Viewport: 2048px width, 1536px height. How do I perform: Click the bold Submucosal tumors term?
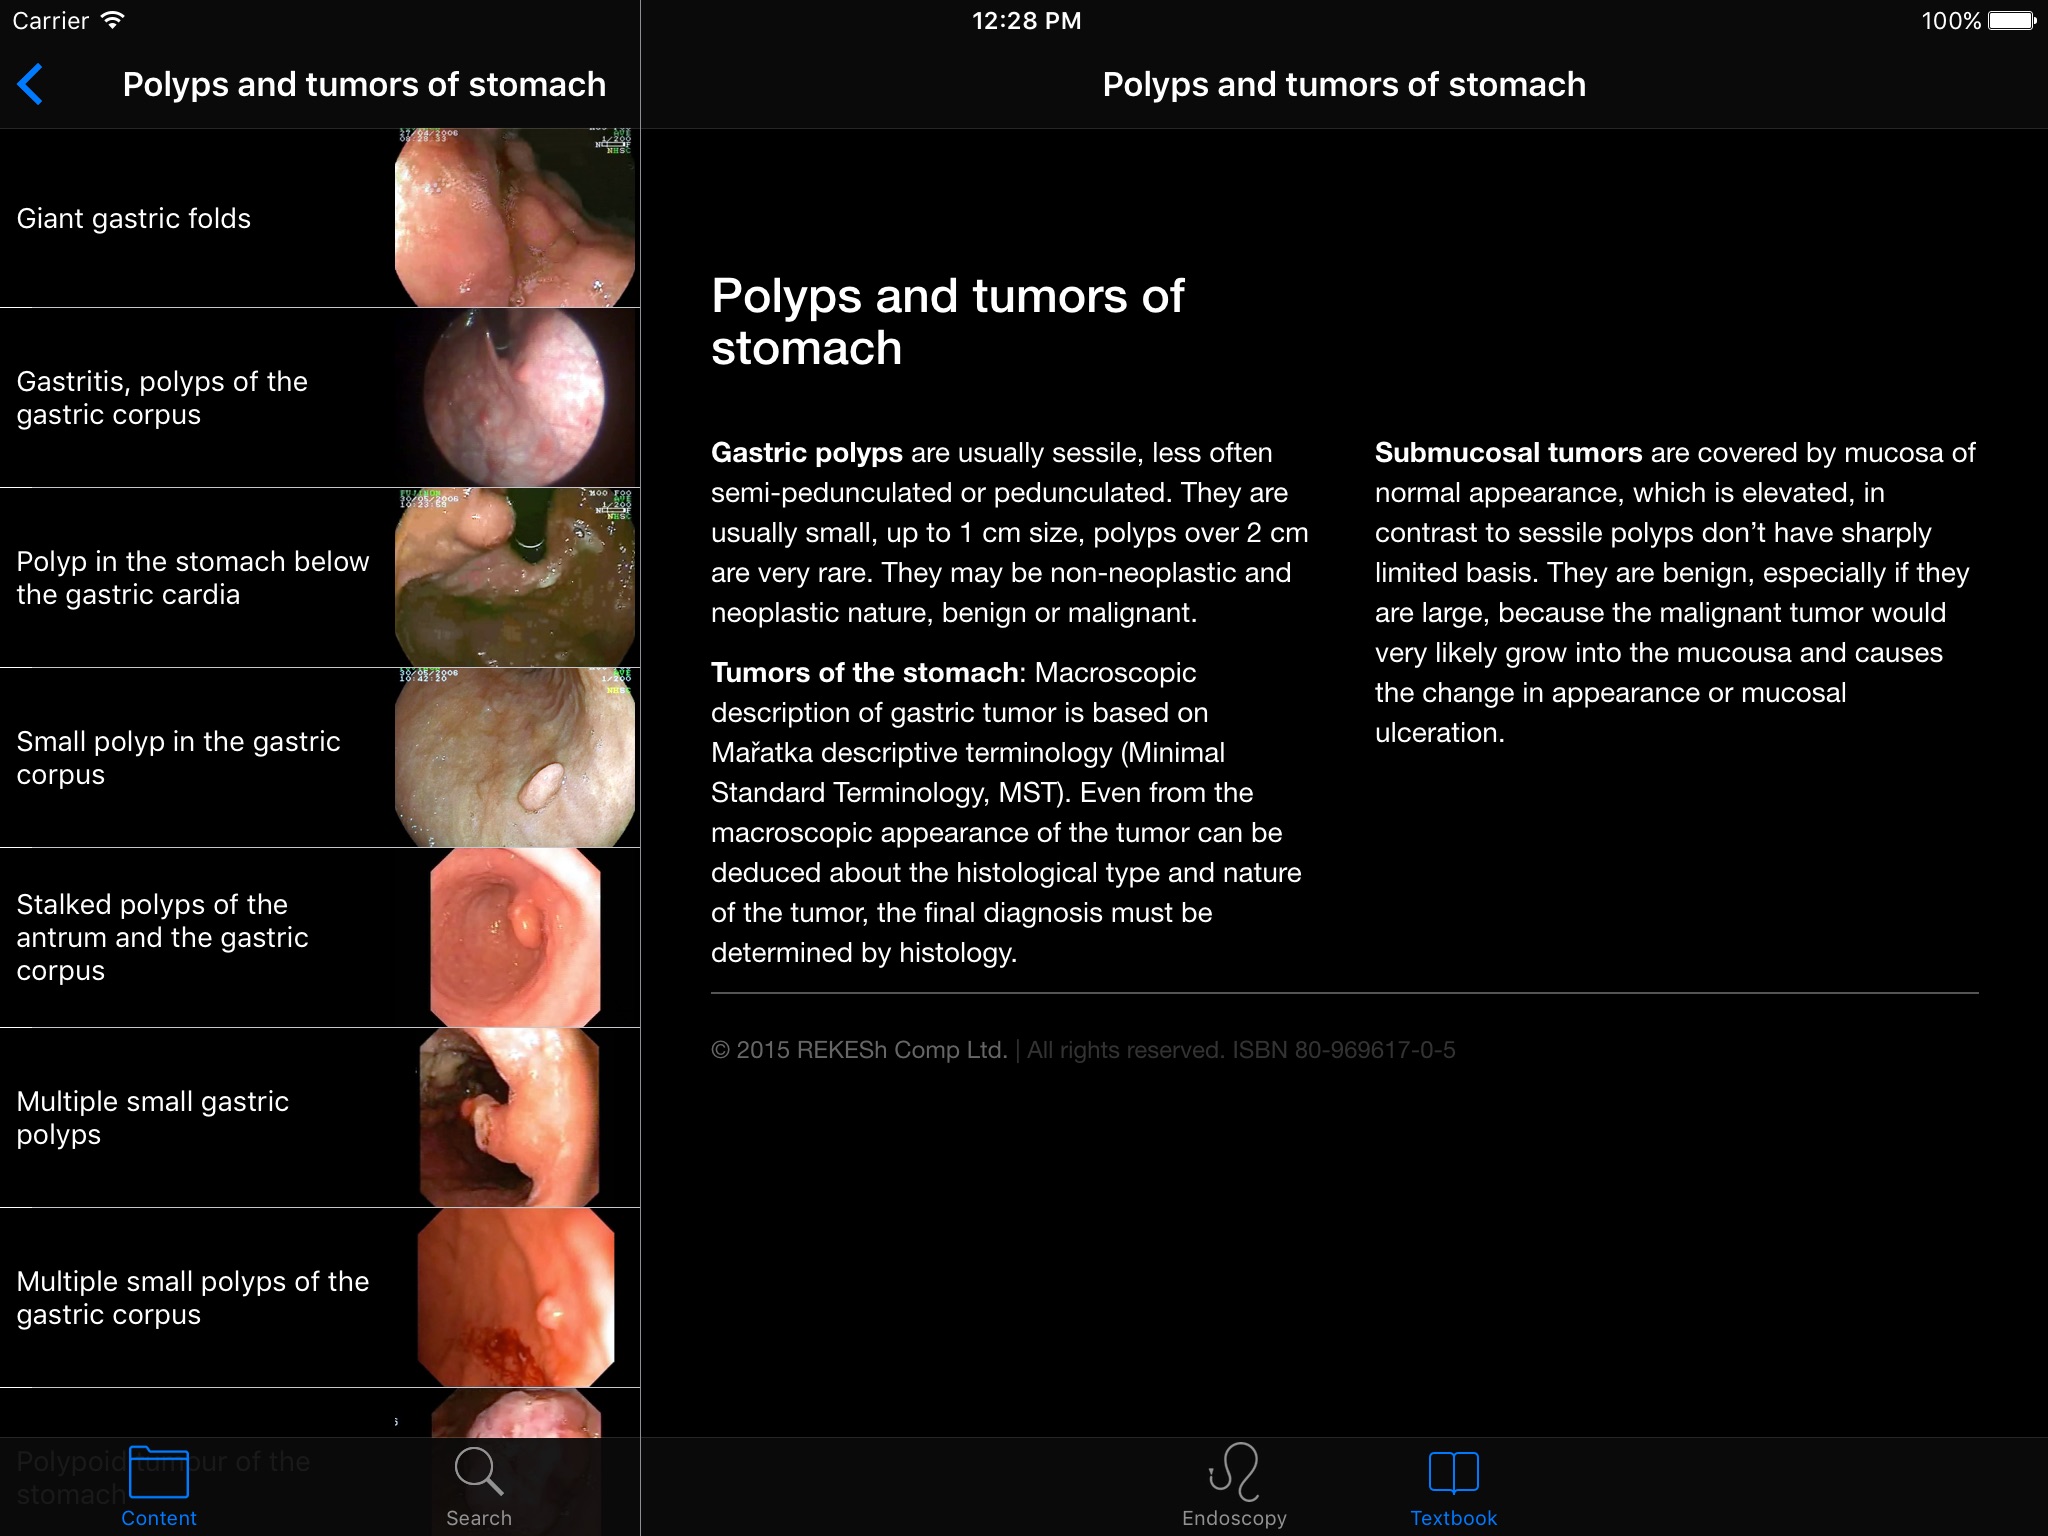pyautogui.click(x=1508, y=453)
